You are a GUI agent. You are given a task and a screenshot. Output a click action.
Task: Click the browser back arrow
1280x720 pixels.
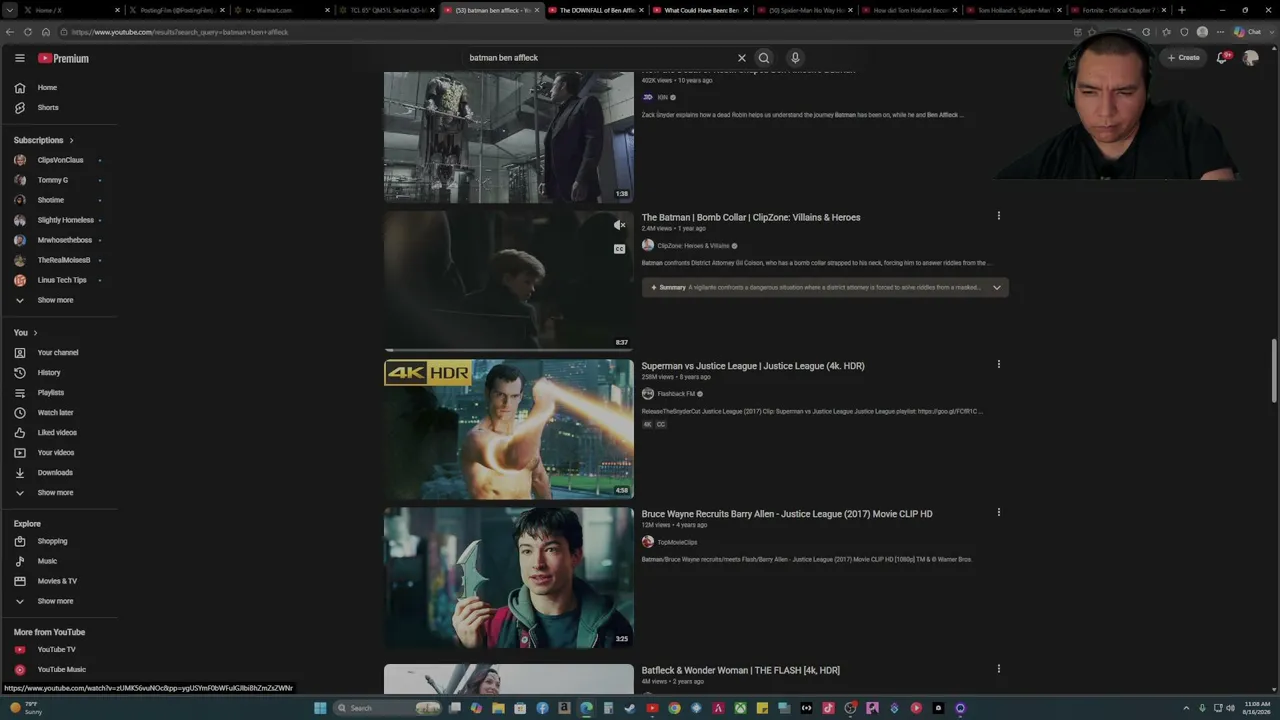tap(10, 32)
